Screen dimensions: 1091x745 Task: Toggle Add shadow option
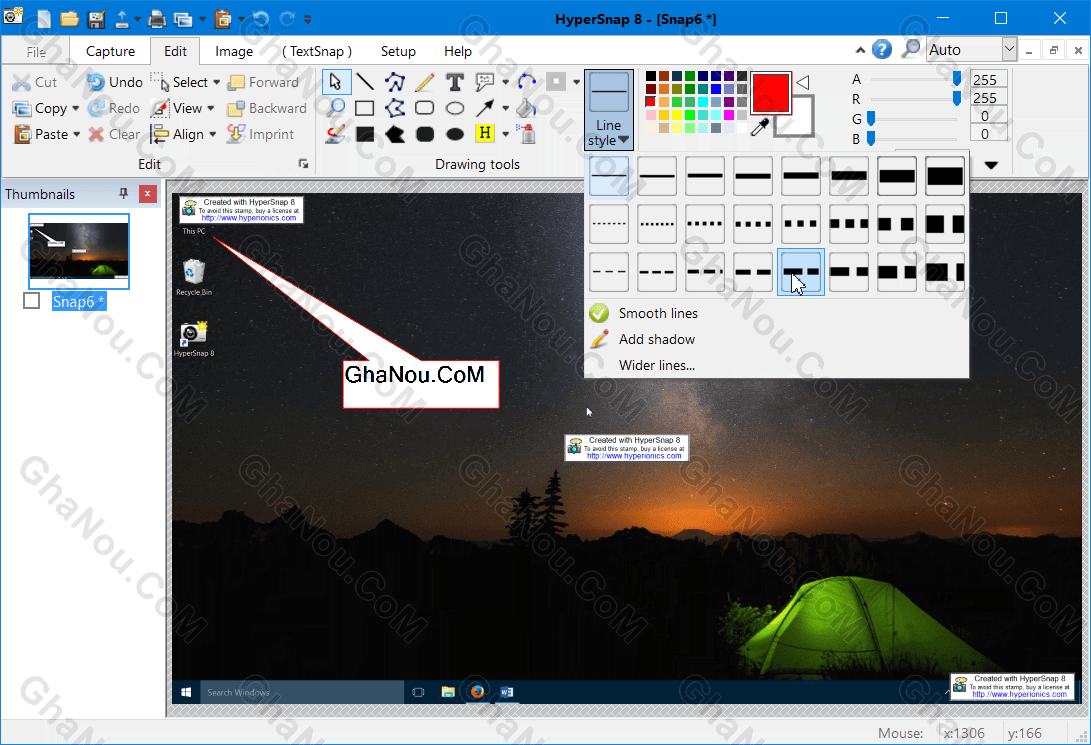(657, 339)
